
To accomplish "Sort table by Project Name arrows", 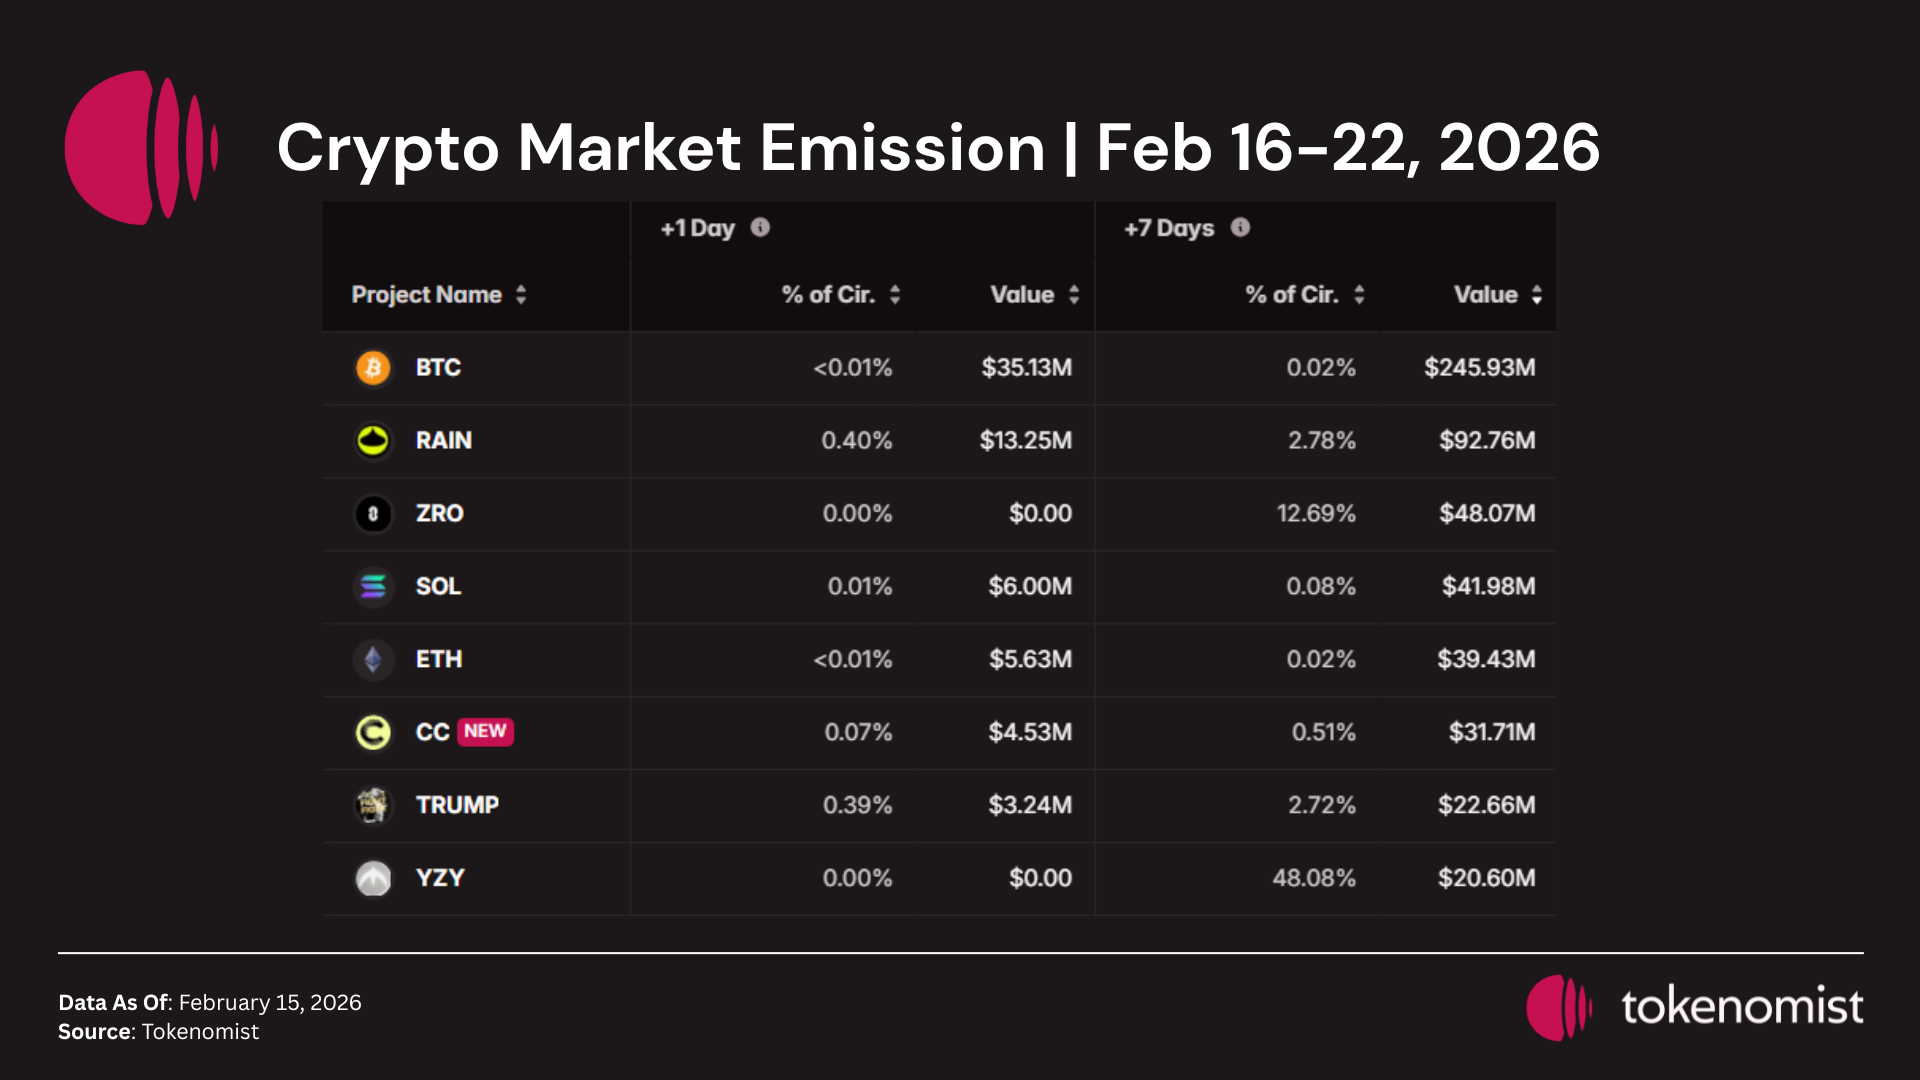I will pos(521,295).
